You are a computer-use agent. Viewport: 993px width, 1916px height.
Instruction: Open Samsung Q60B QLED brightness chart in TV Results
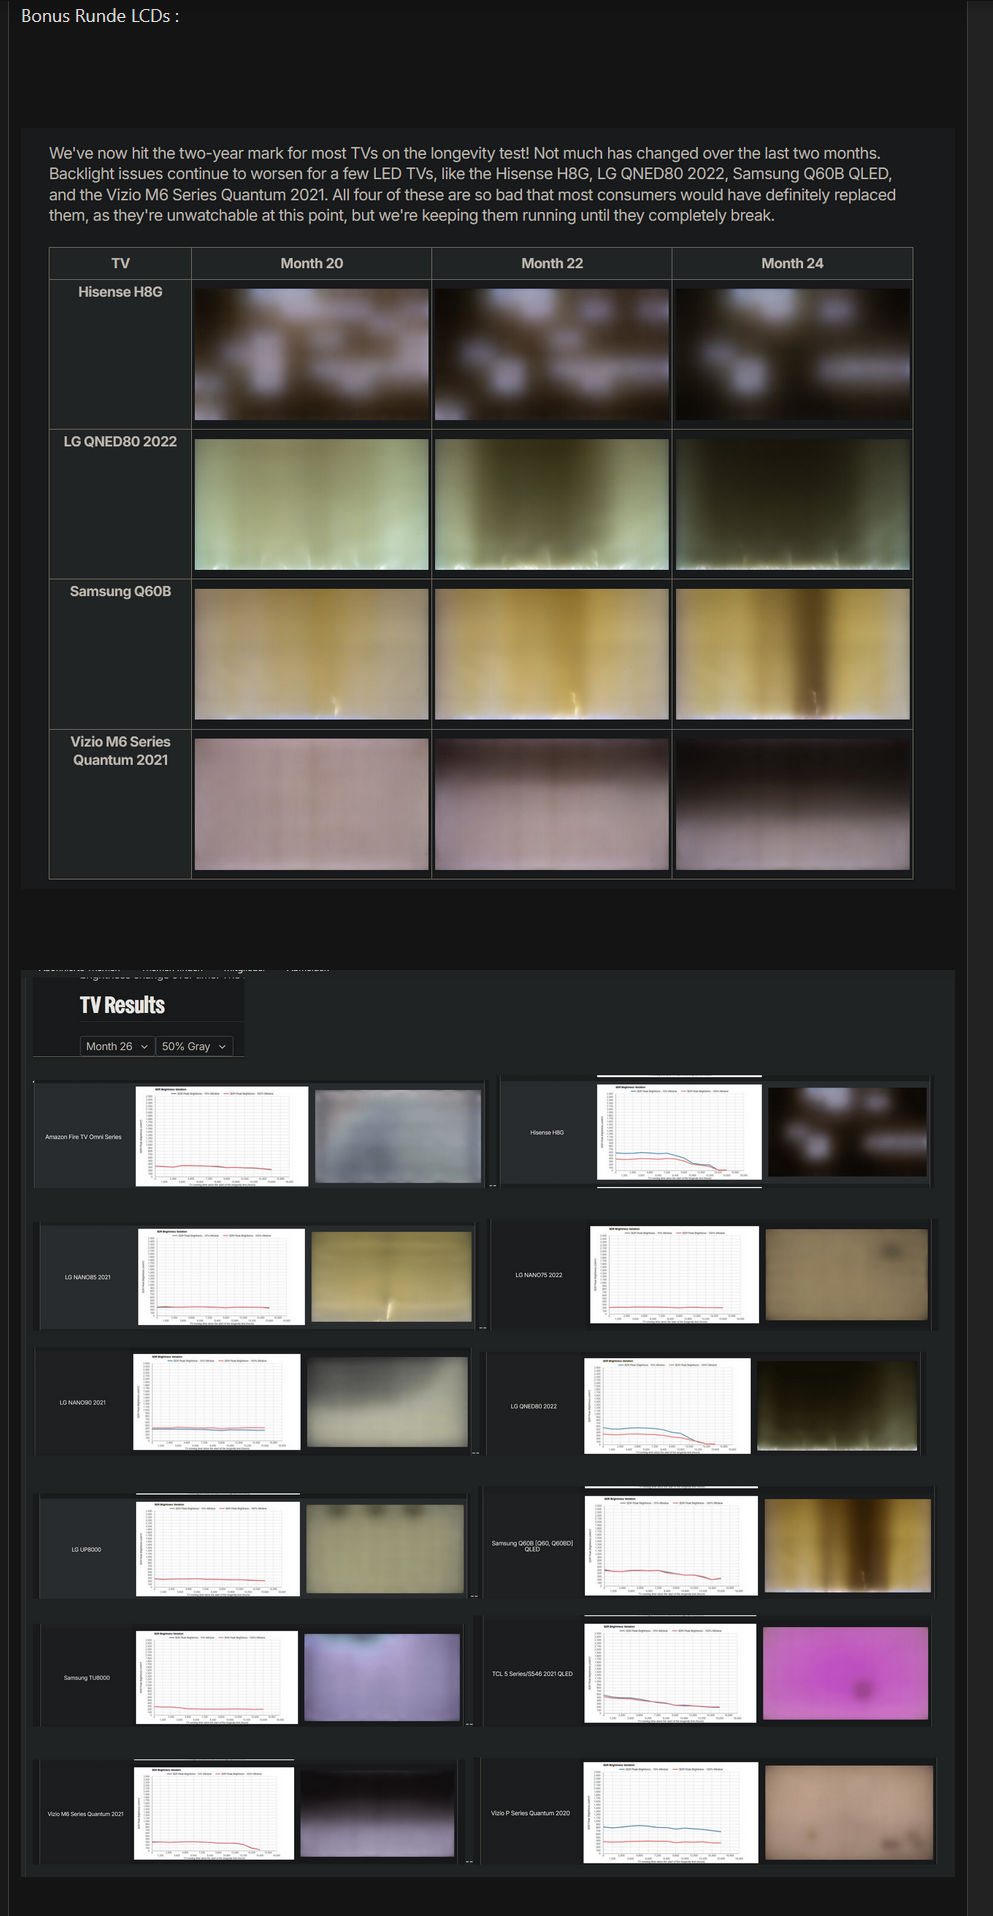coord(671,1546)
